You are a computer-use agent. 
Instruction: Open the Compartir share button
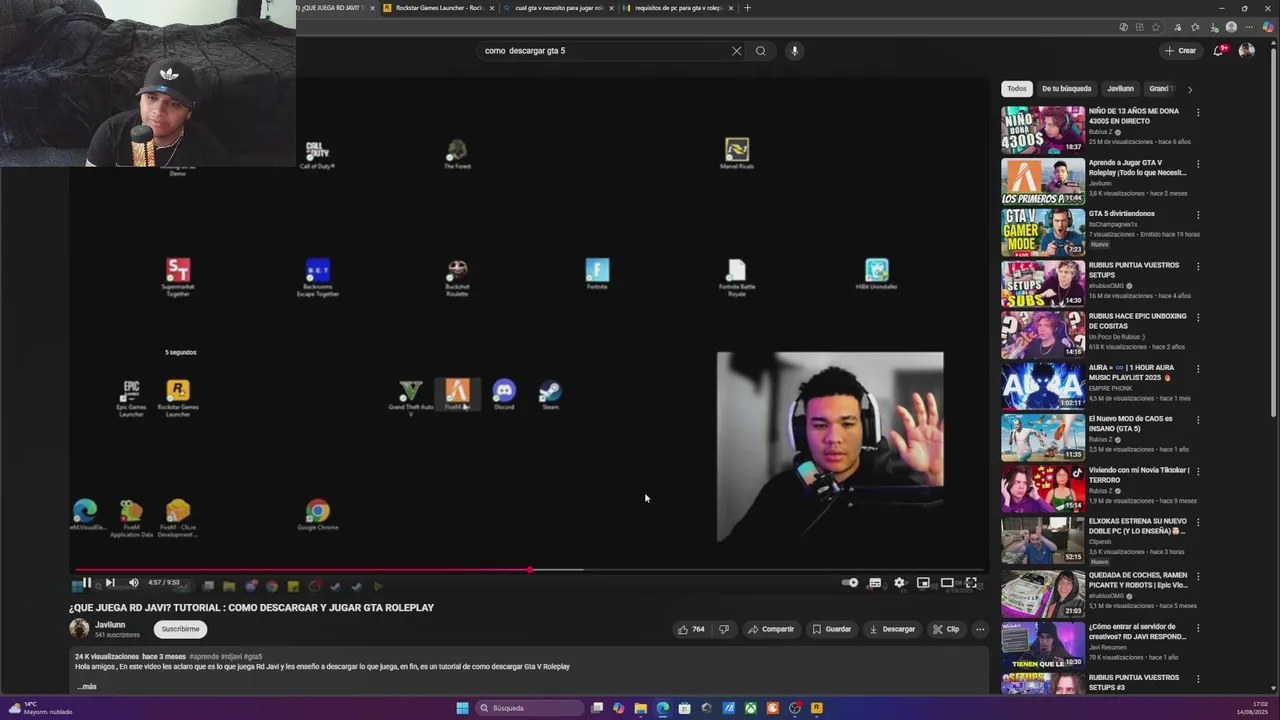[x=771, y=629]
